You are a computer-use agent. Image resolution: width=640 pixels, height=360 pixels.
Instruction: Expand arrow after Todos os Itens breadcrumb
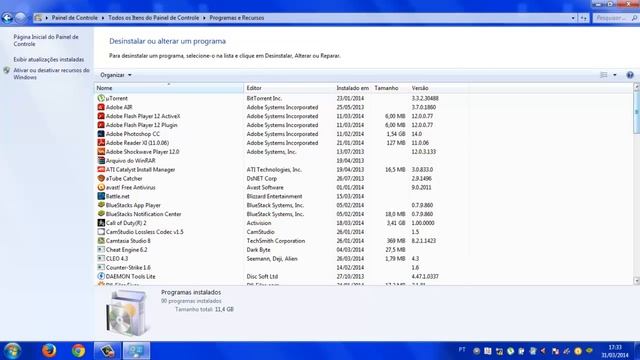[x=204, y=18]
